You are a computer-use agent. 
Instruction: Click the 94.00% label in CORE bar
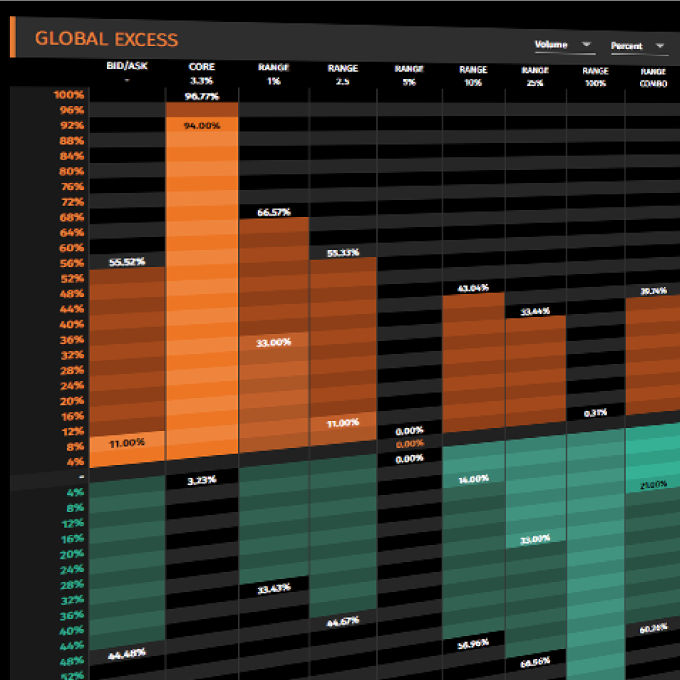[202, 126]
